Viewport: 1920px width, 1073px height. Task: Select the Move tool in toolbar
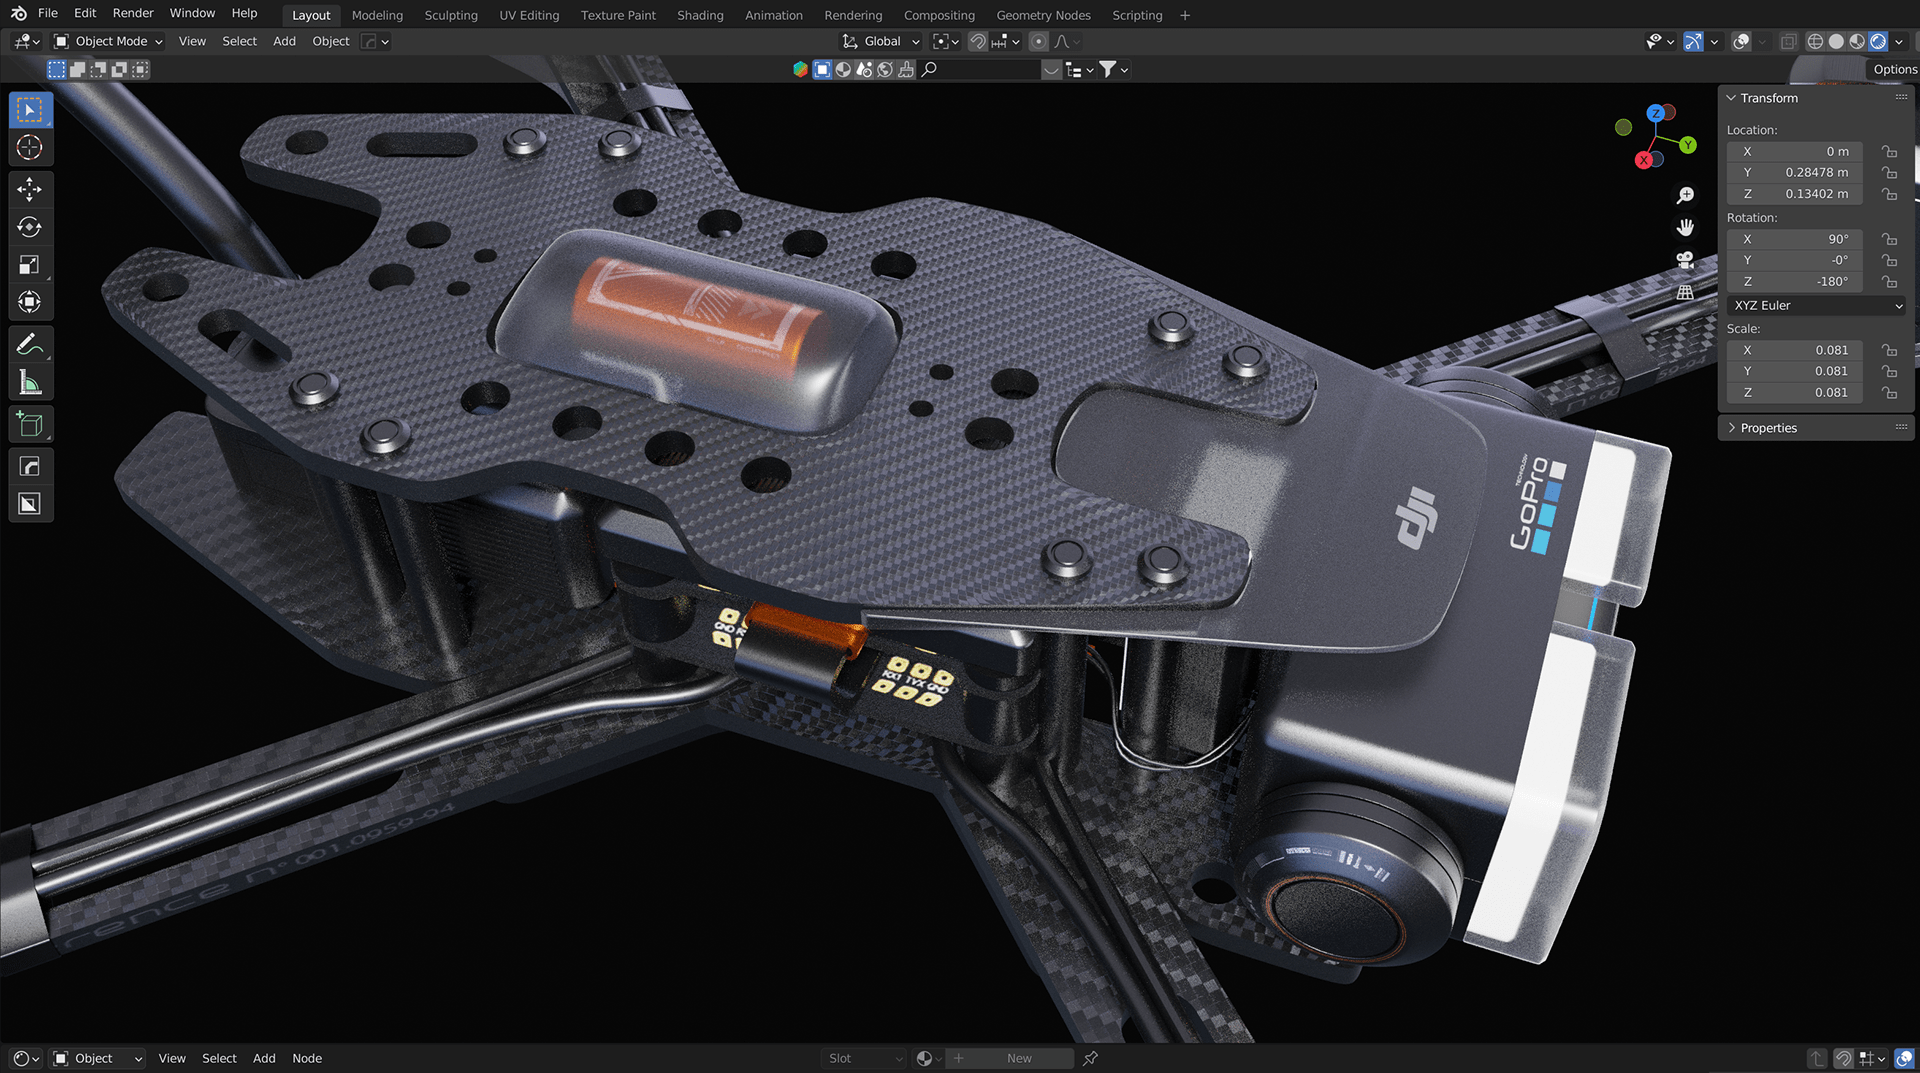(29, 189)
